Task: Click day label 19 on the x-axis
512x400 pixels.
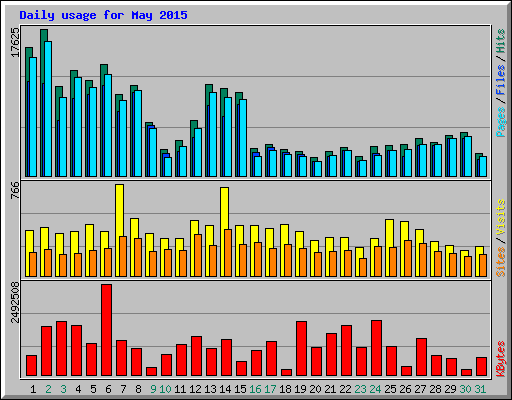Action: tap(300, 389)
